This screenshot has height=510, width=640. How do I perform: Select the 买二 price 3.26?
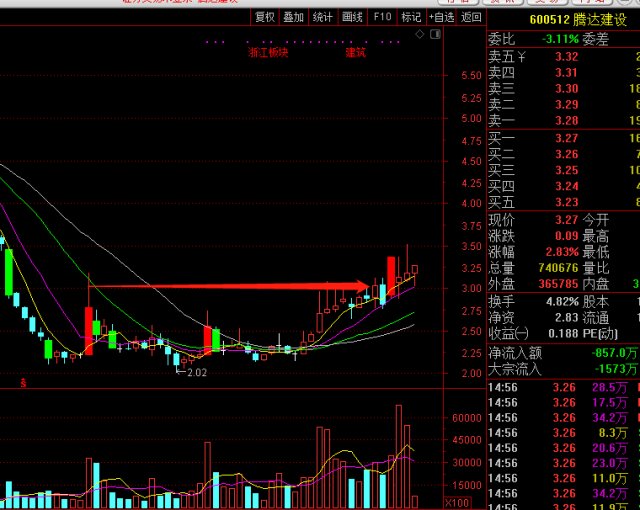567,154
